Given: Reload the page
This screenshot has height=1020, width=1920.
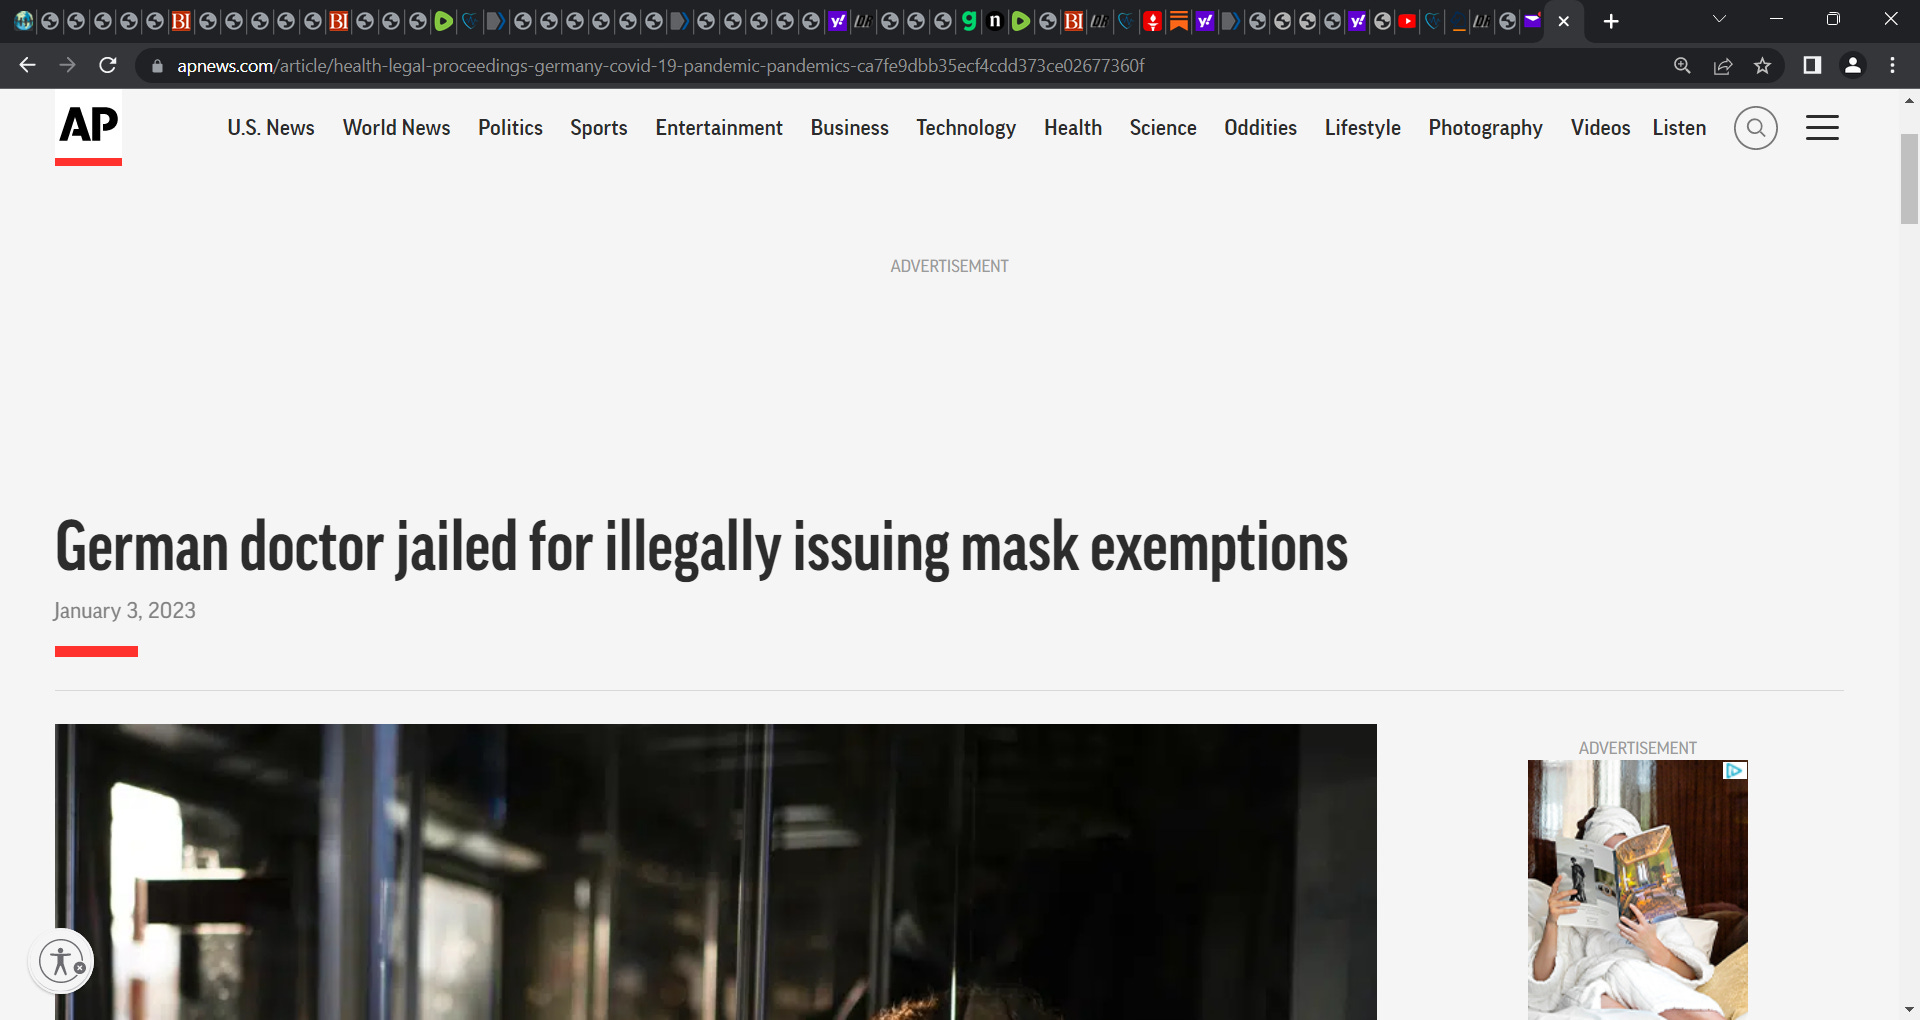Looking at the screenshot, I should 108,66.
